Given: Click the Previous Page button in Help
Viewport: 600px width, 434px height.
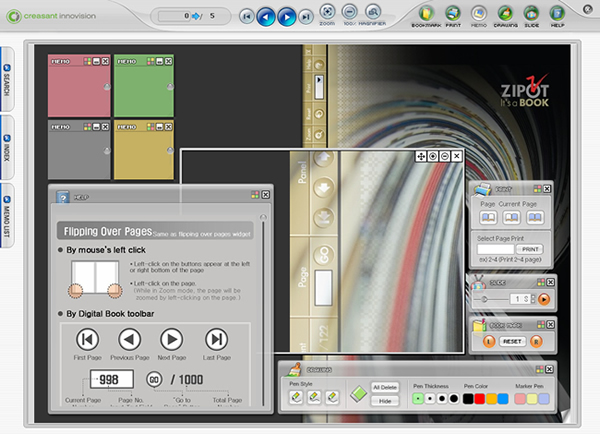Looking at the screenshot, I should click(130, 339).
